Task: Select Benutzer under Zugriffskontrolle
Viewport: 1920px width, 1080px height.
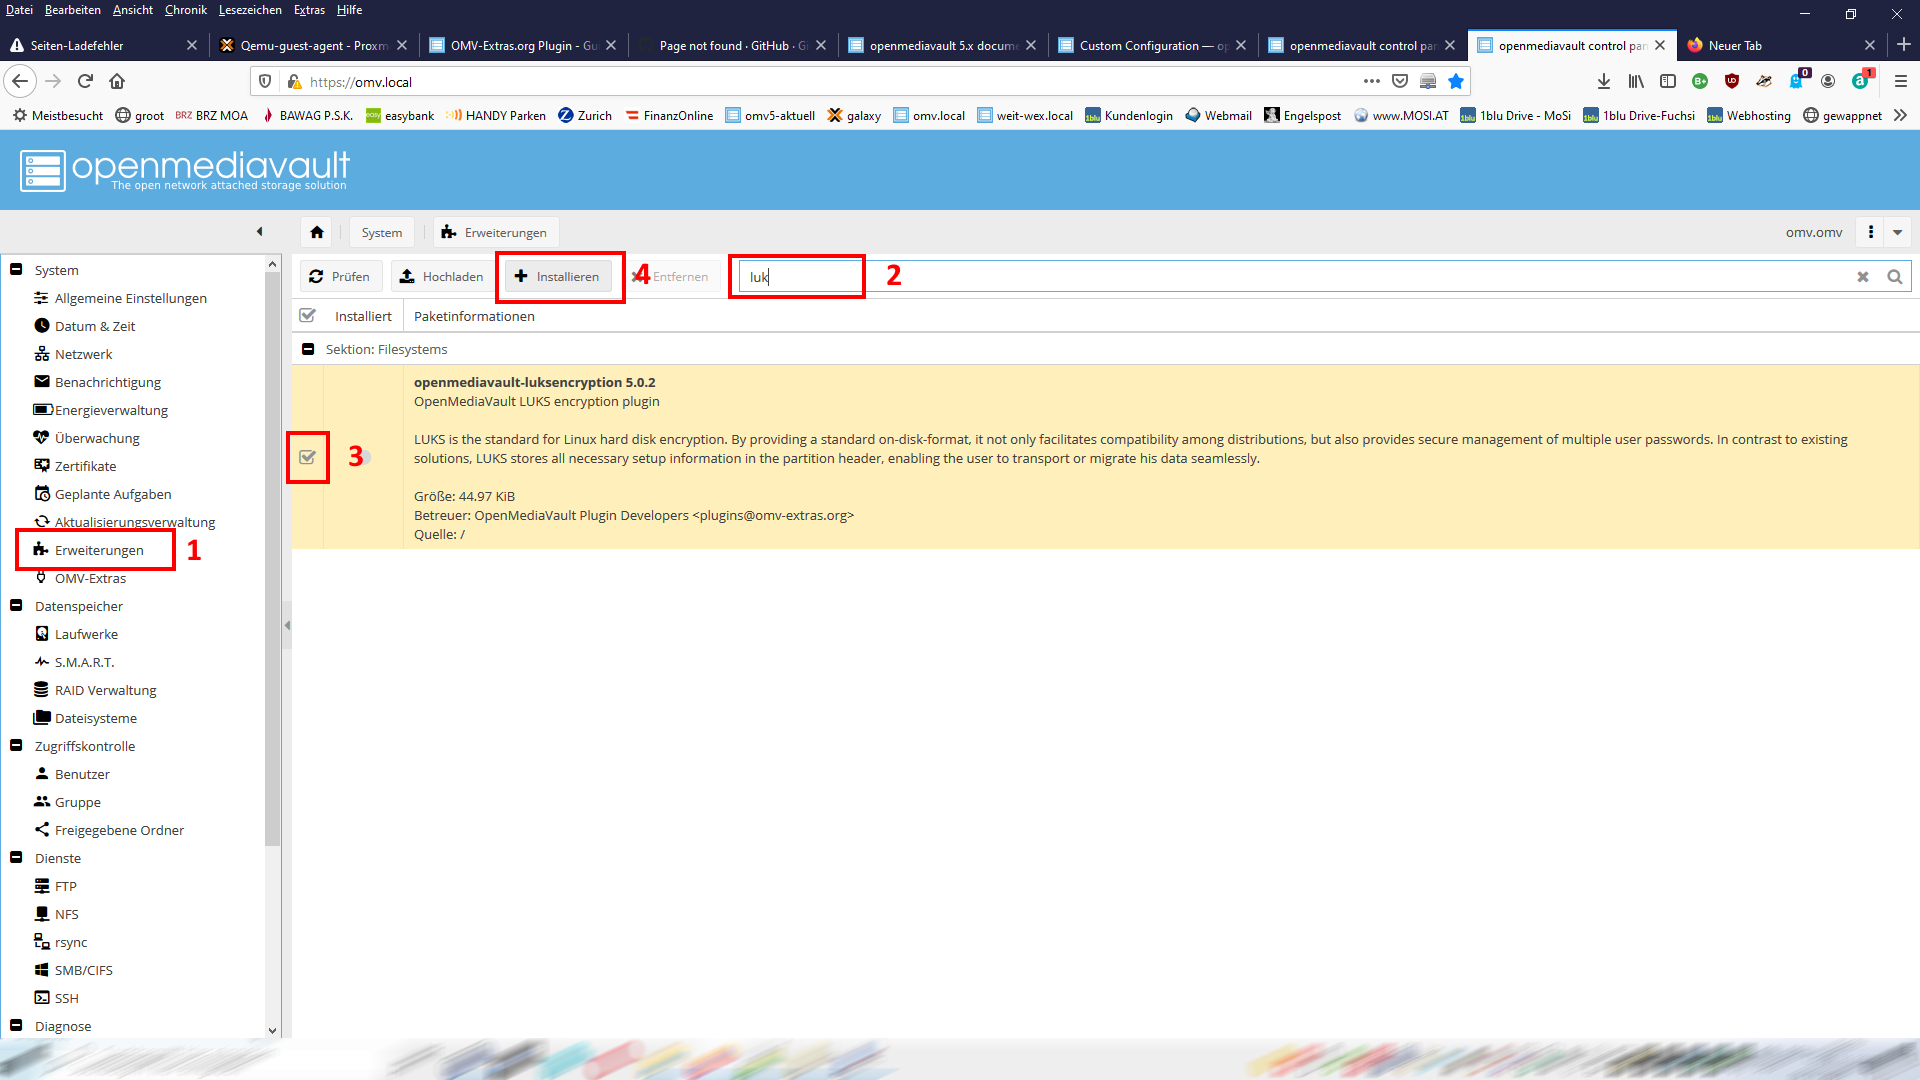Action: [x=82, y=774]
